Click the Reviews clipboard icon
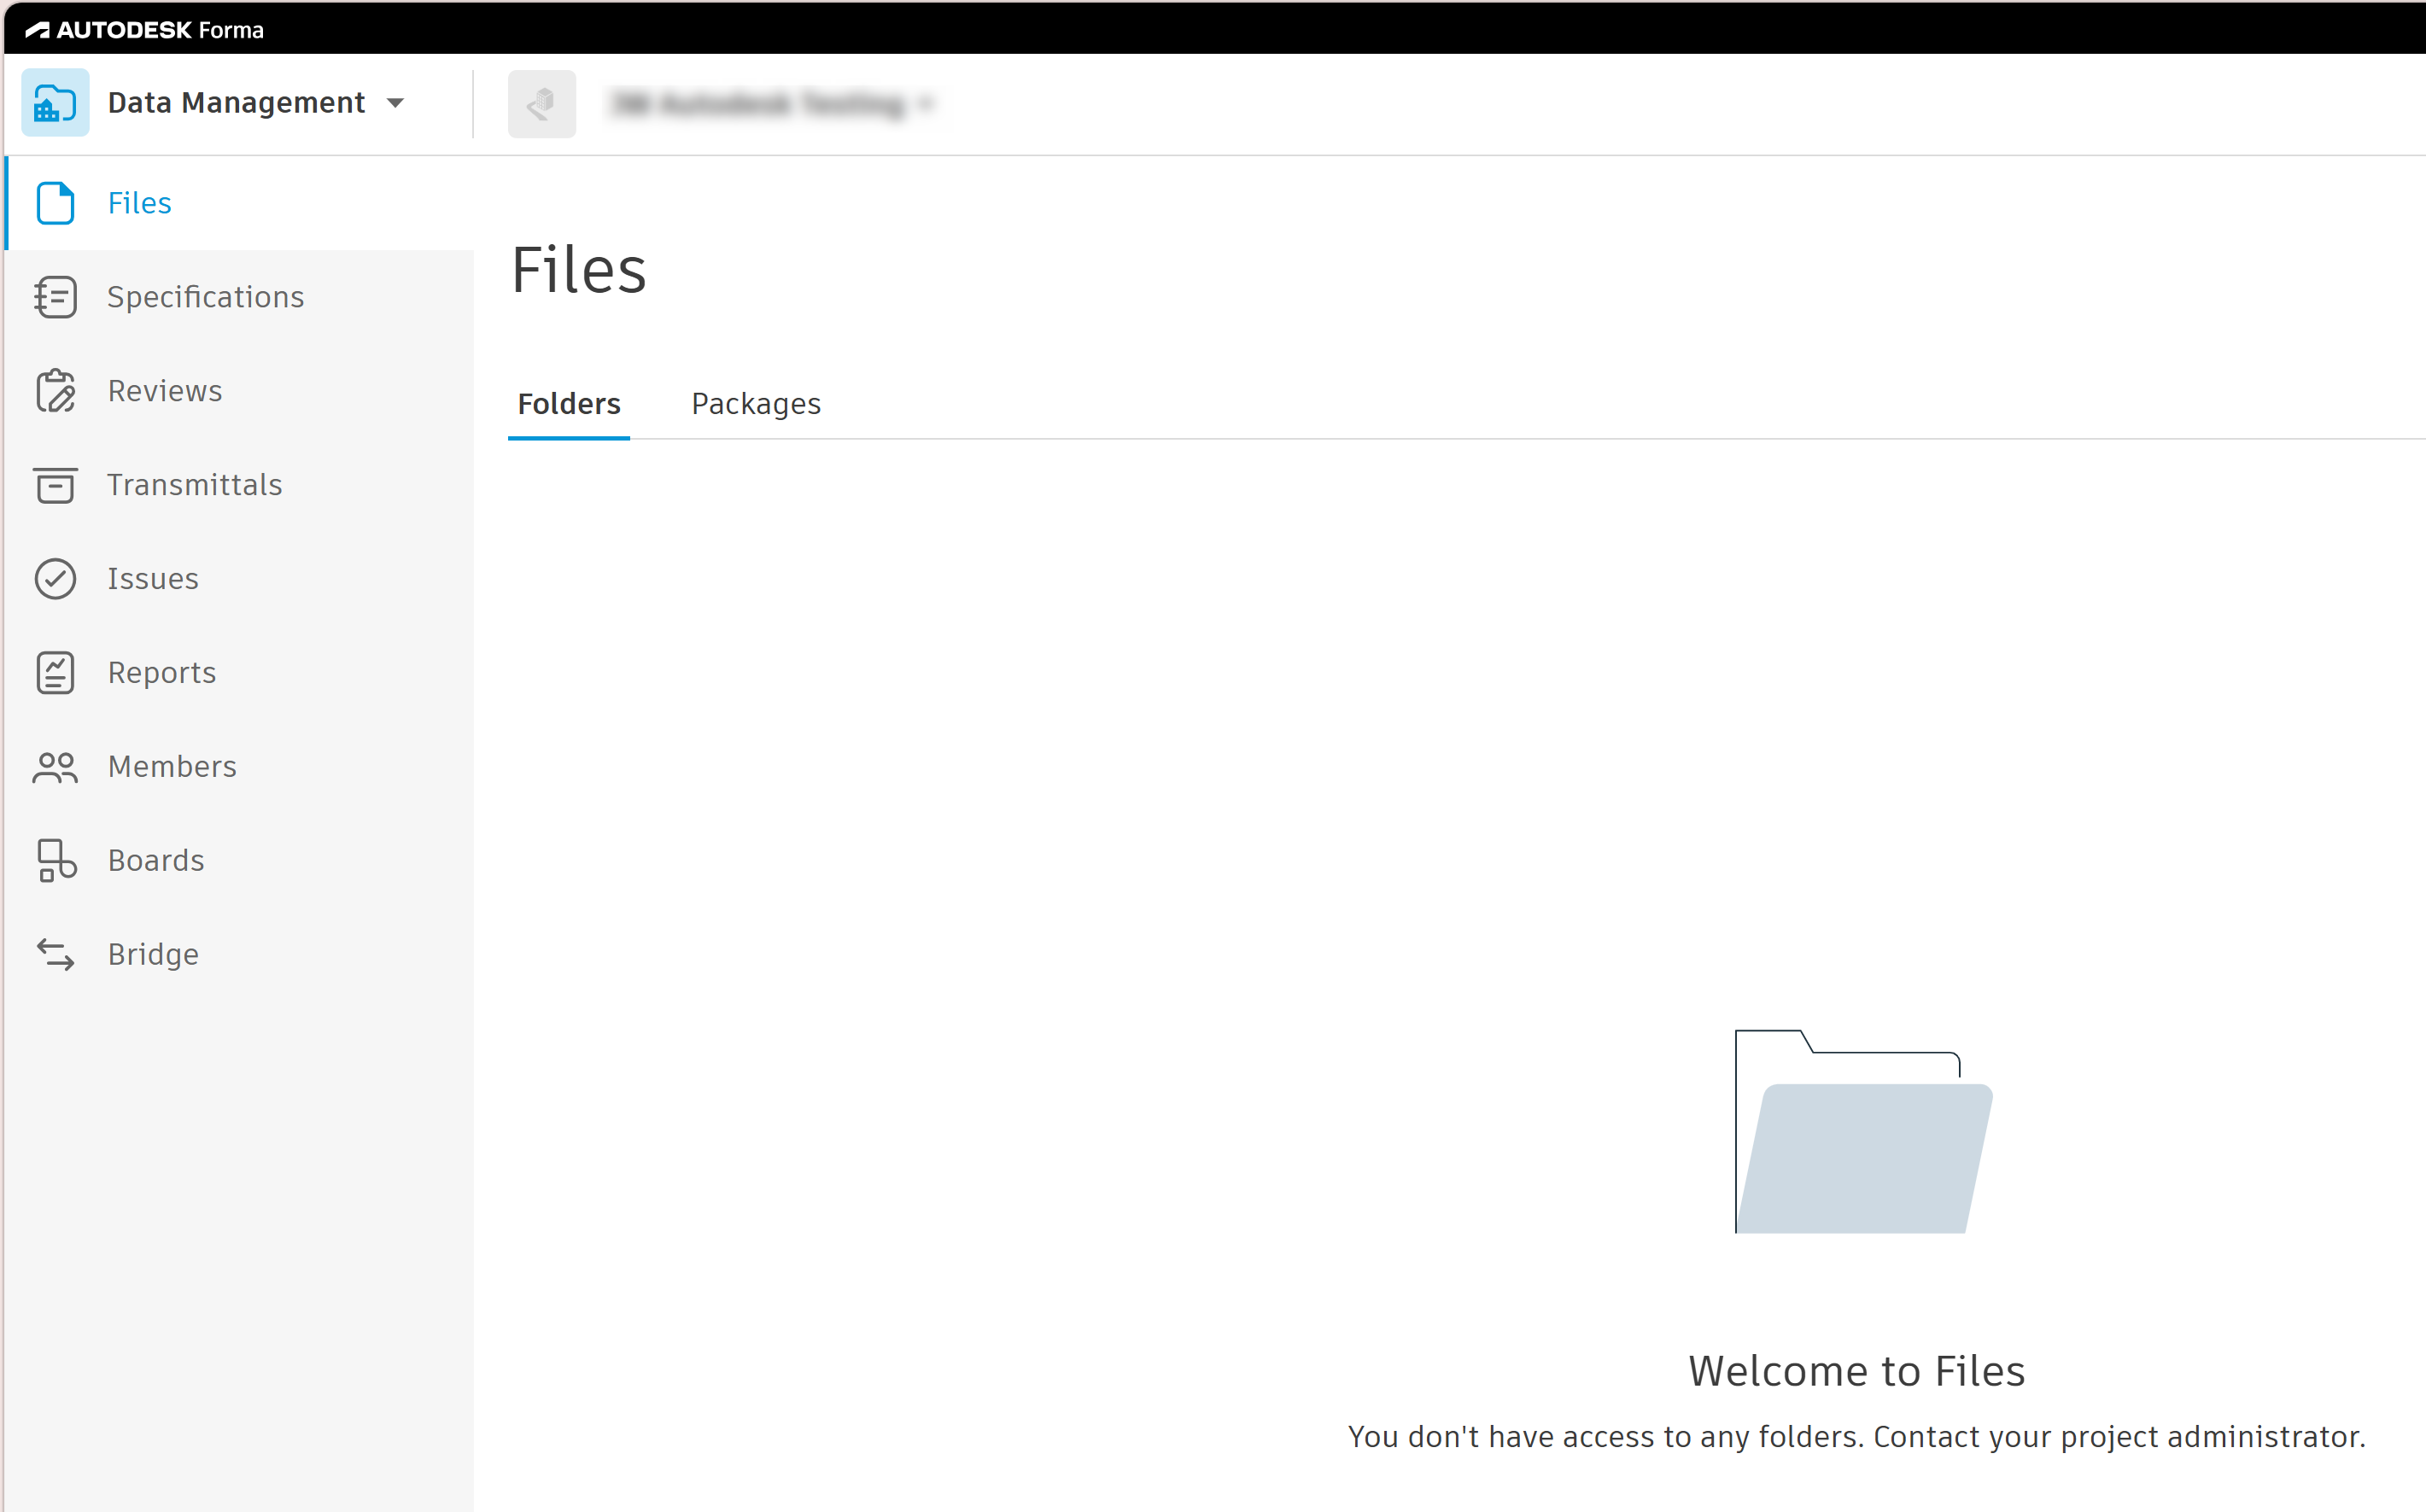 pos(55,391)
